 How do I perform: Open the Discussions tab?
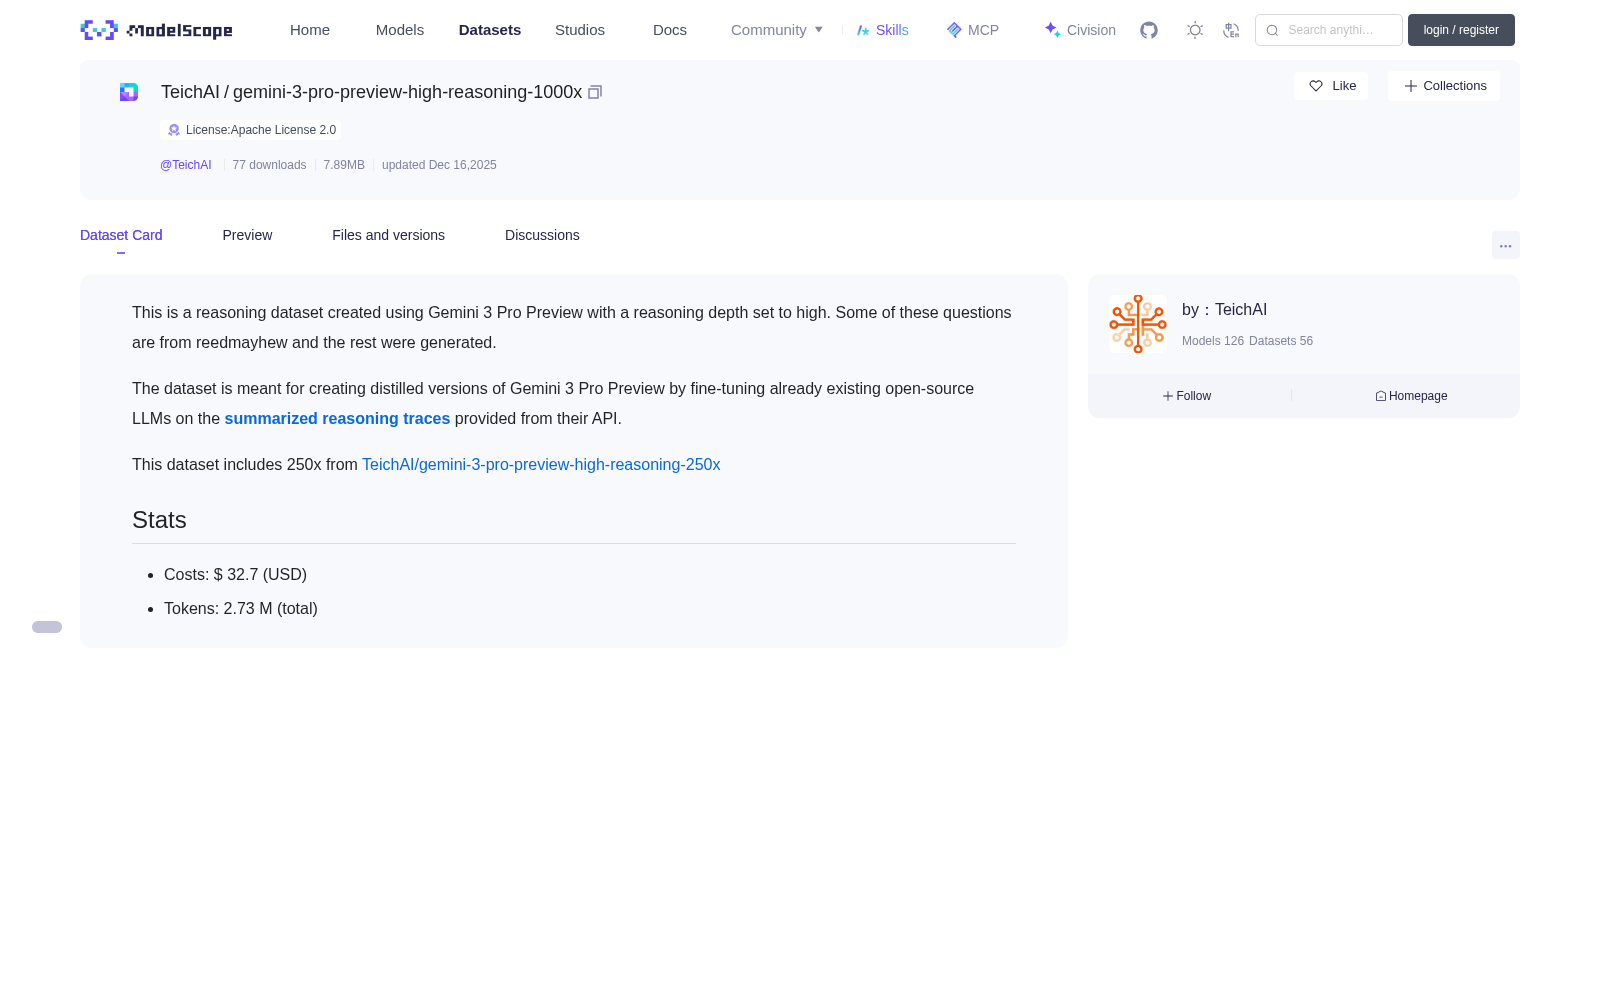tap(542, 235)
